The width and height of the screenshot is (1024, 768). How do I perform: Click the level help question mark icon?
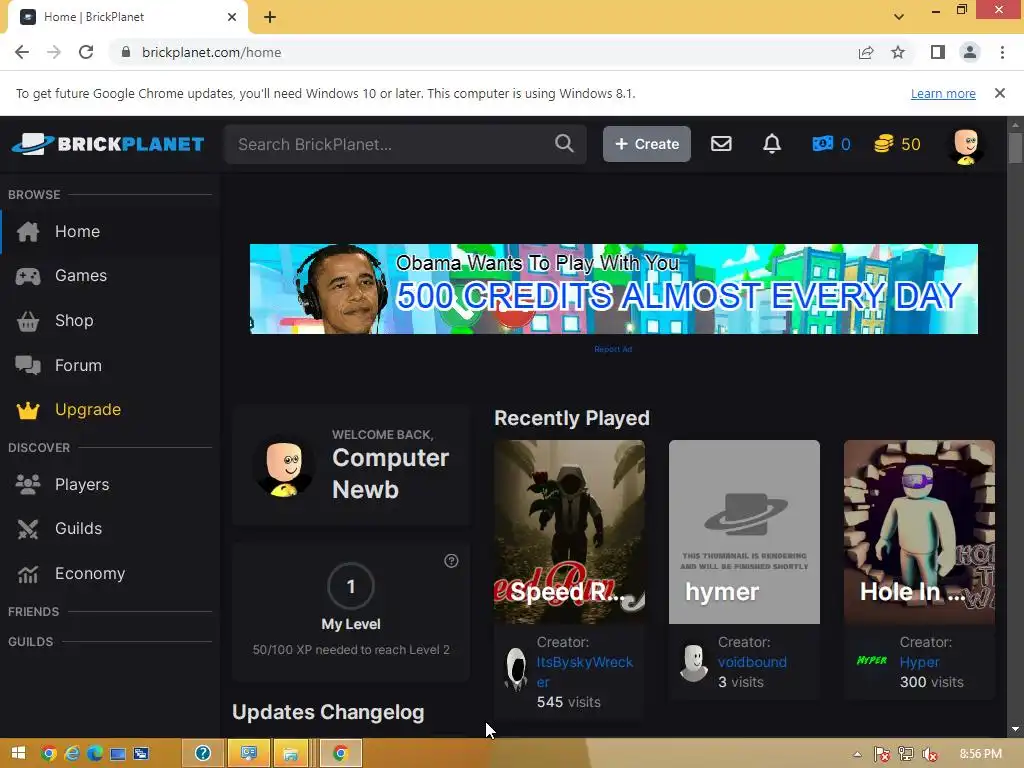[451, 561]
